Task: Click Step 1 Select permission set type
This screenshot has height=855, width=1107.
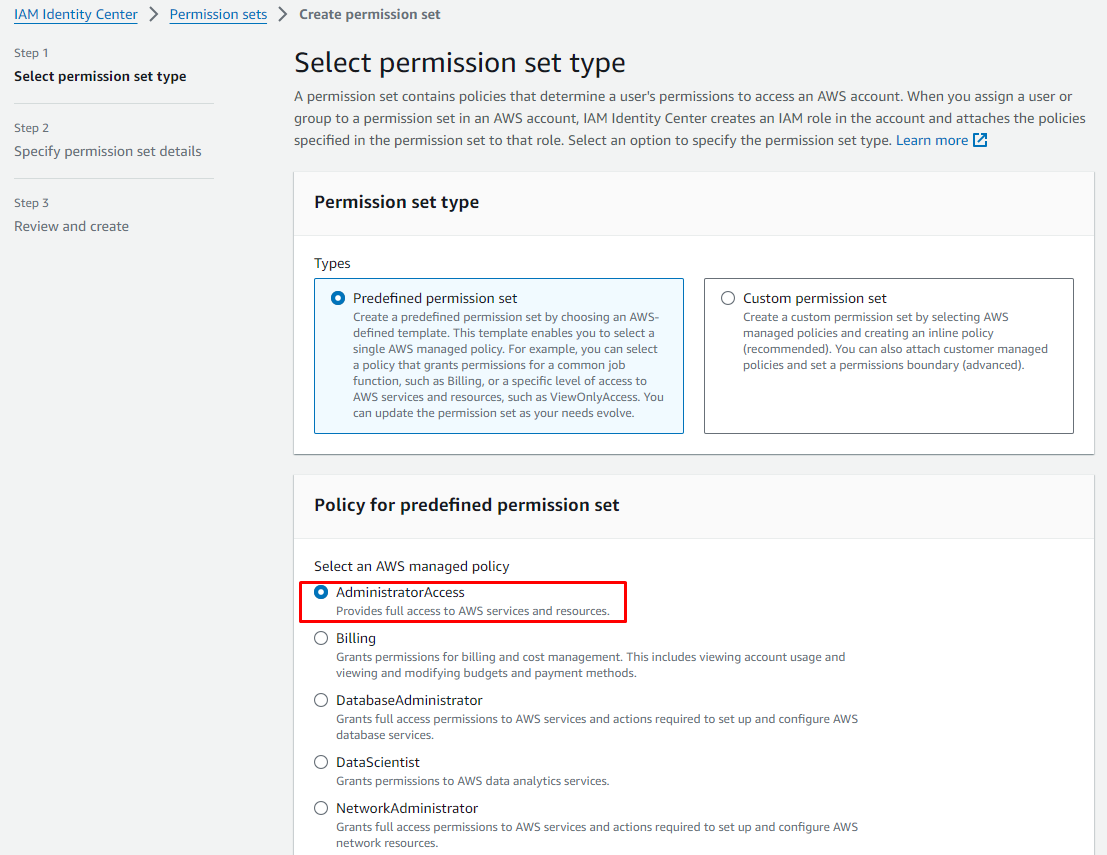Action: tap(100, 76)
